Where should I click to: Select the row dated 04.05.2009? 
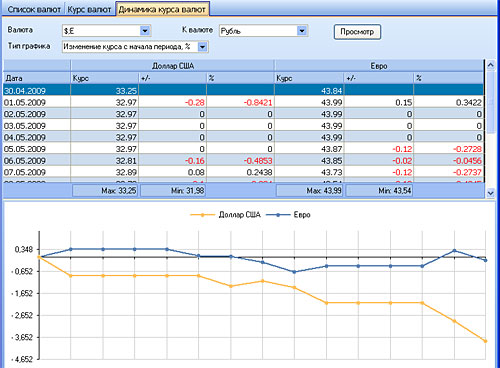coord(243,137)
